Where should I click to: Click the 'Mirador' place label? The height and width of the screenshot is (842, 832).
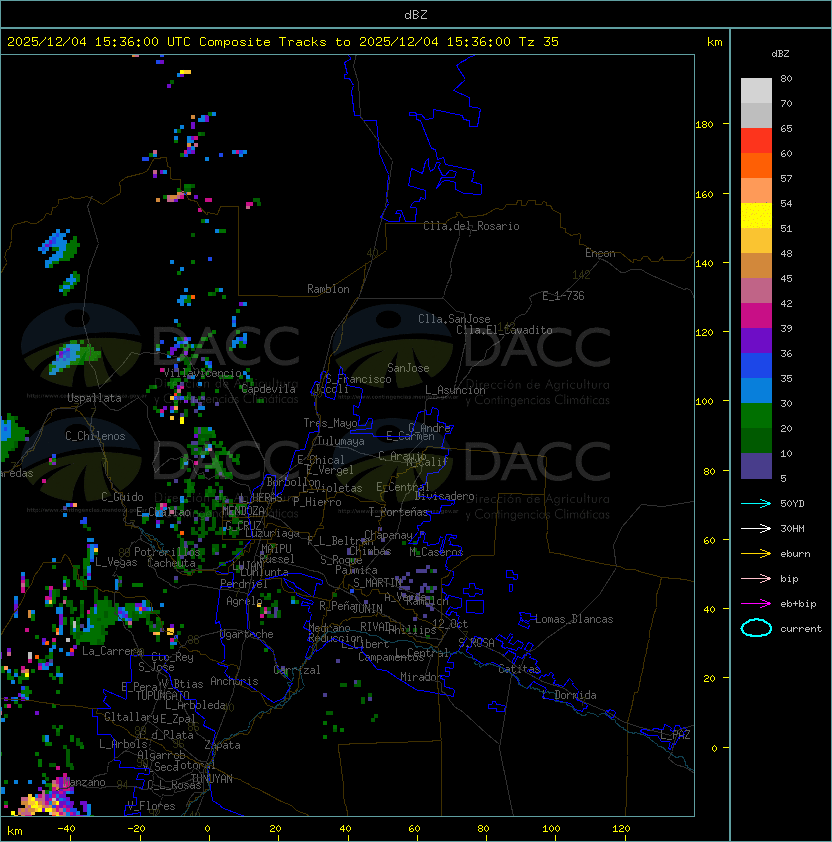click(422, 677)
